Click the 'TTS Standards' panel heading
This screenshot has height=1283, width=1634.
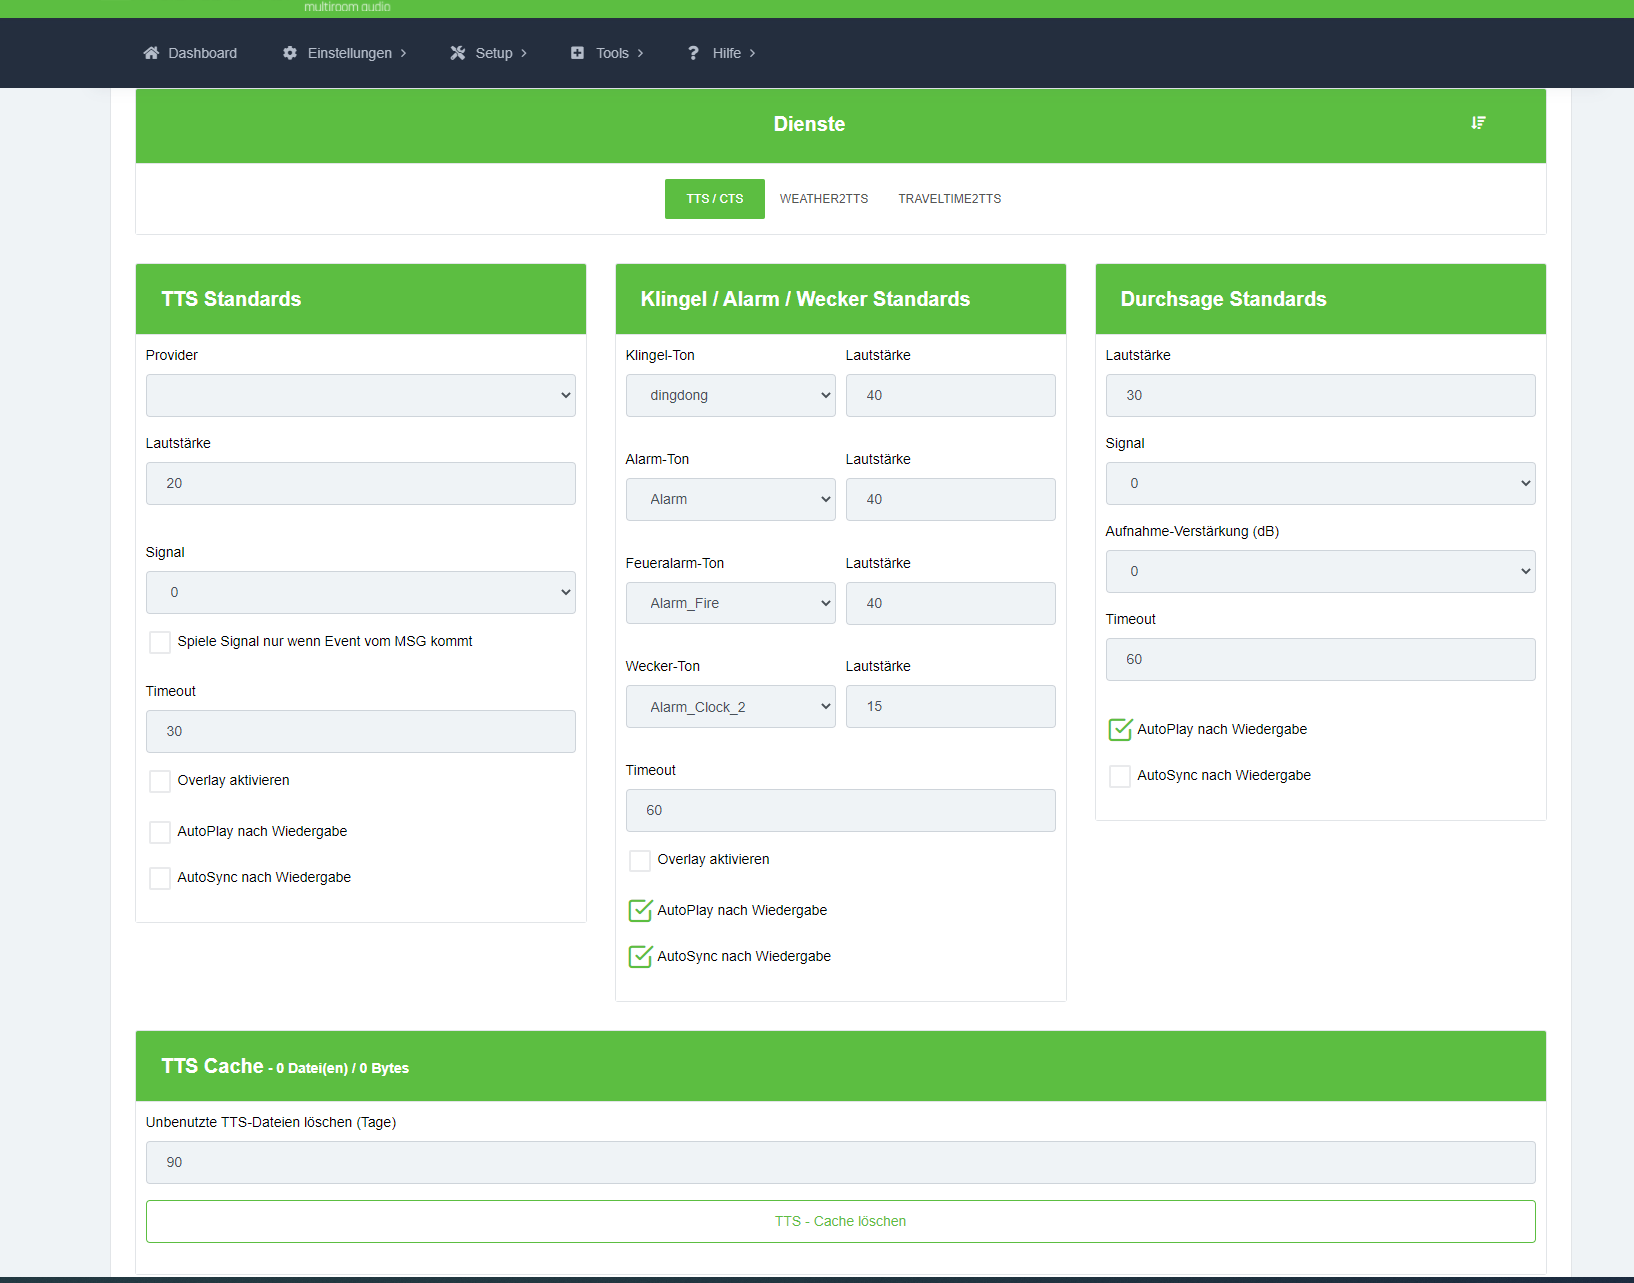[231, 299]
